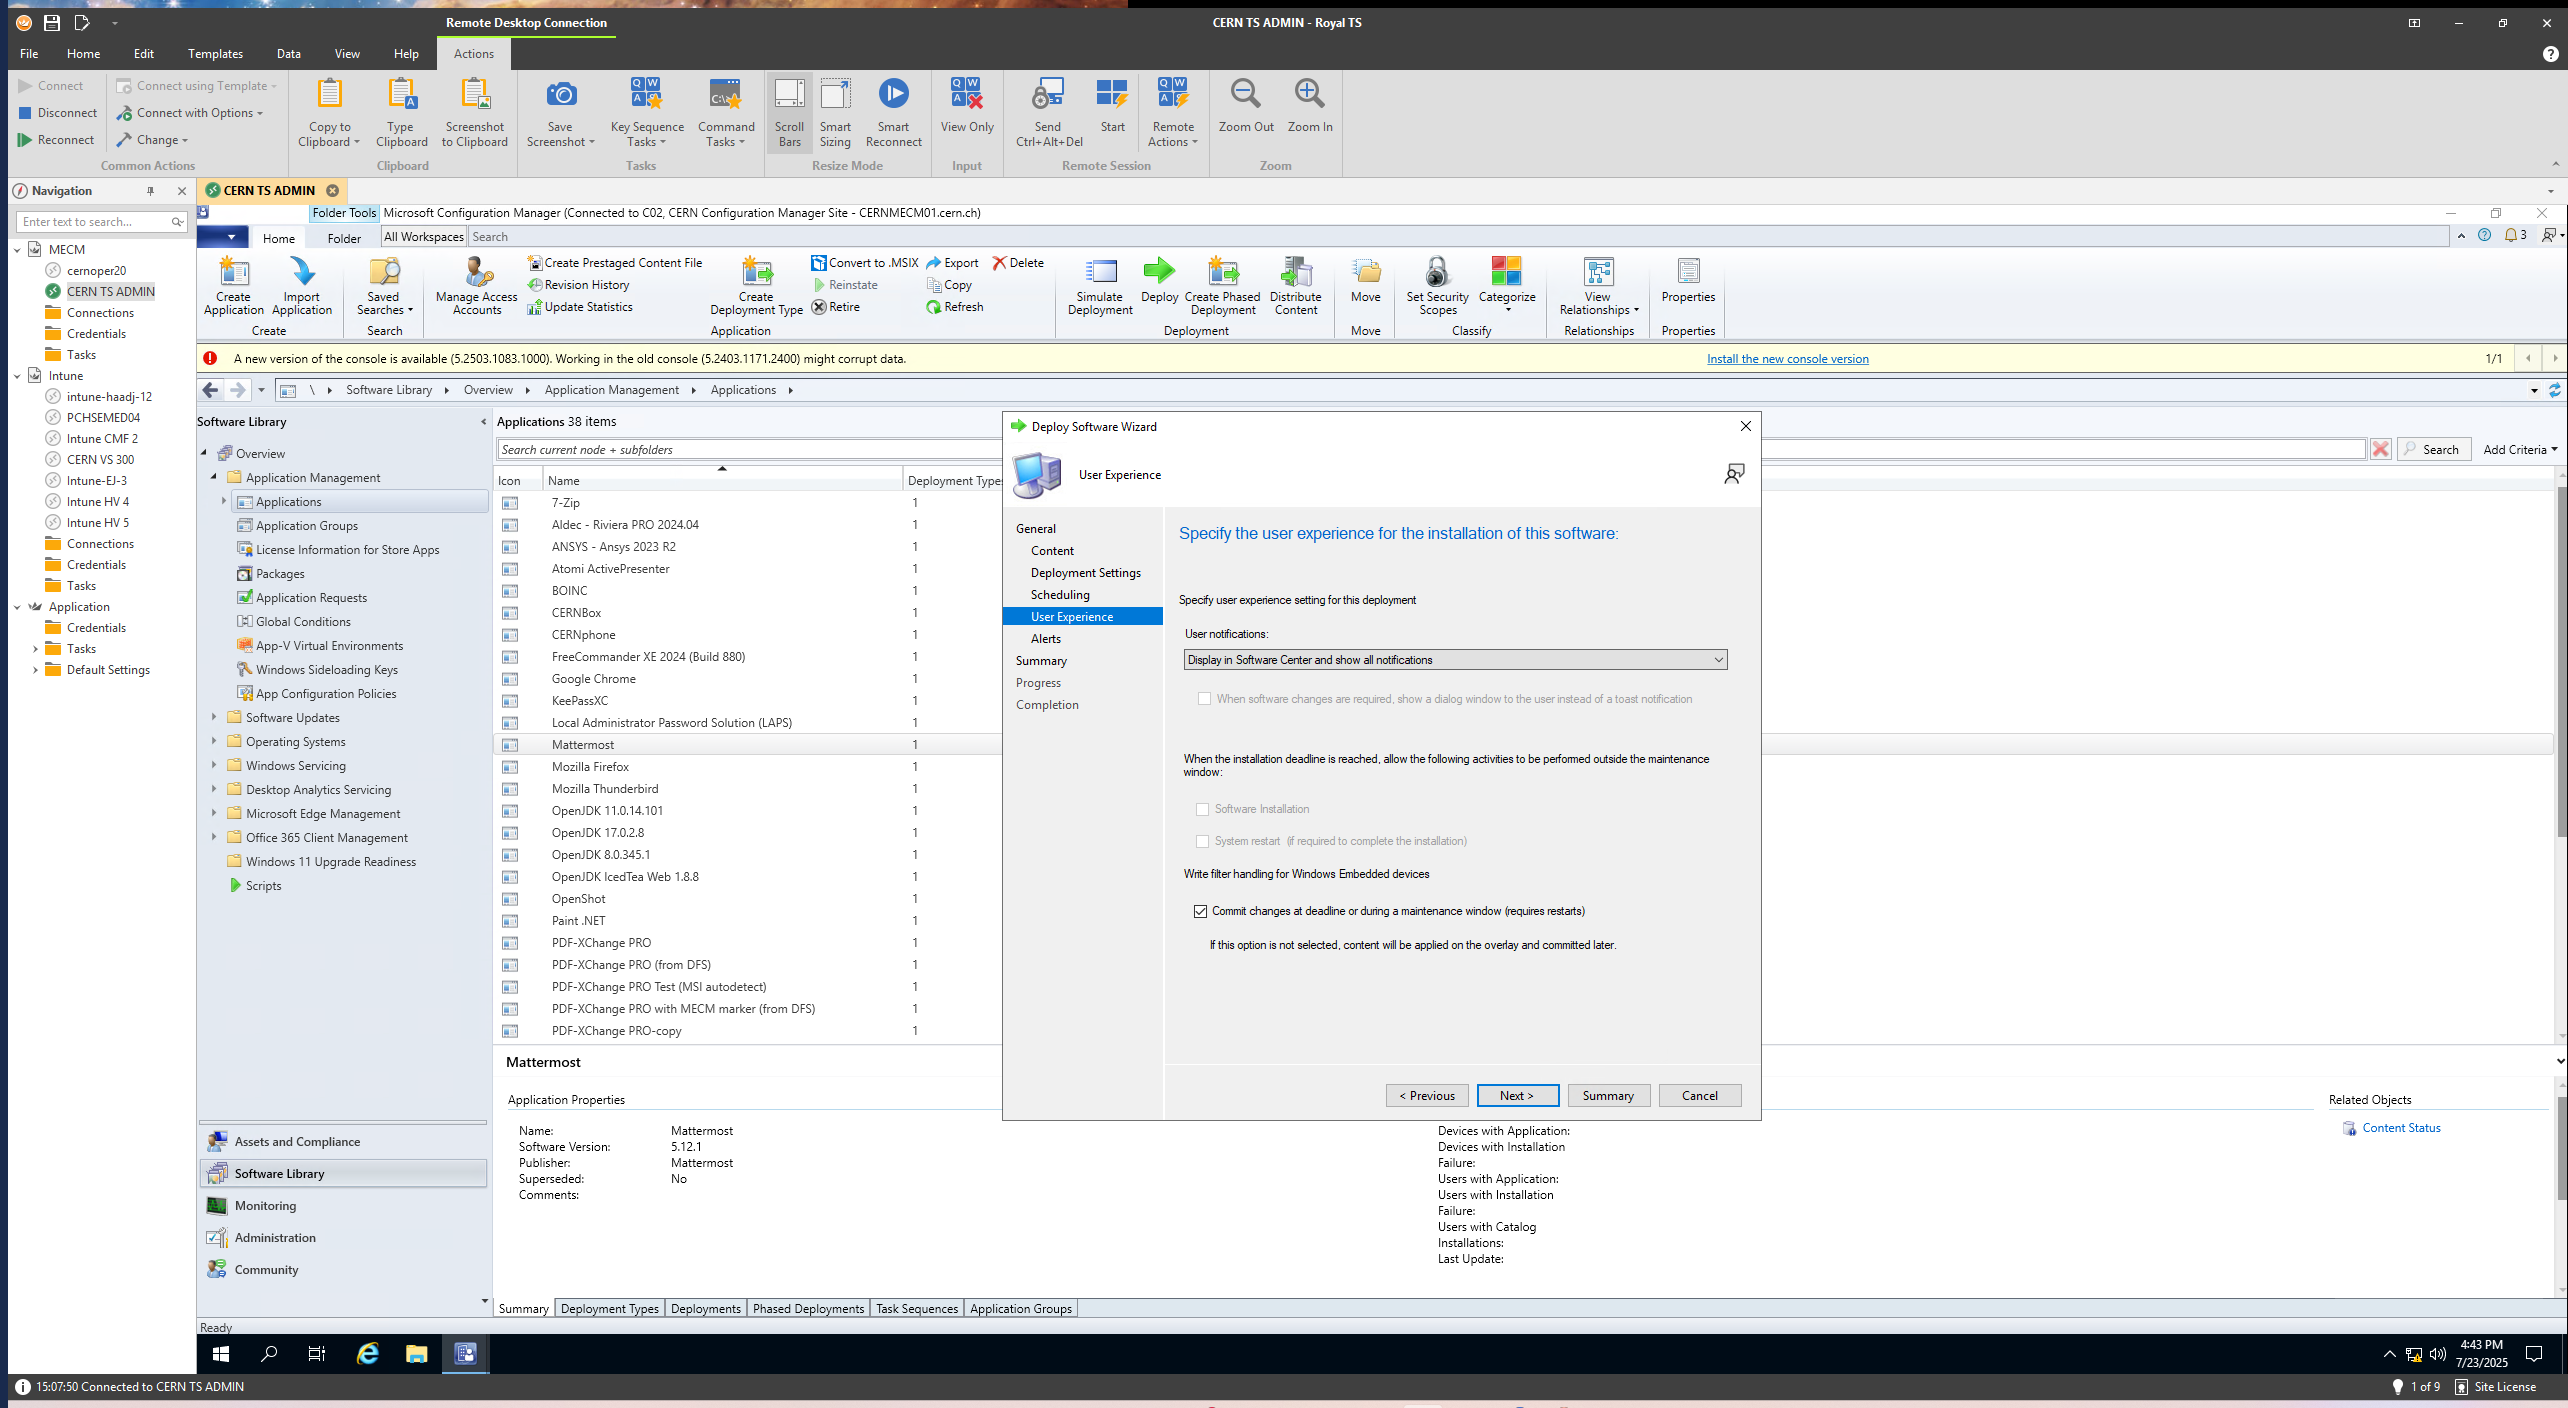The image size is (2568, 1408).
Task: Click wizard feedback icon beside User Experience
Action: click(x=1734, y=474)
